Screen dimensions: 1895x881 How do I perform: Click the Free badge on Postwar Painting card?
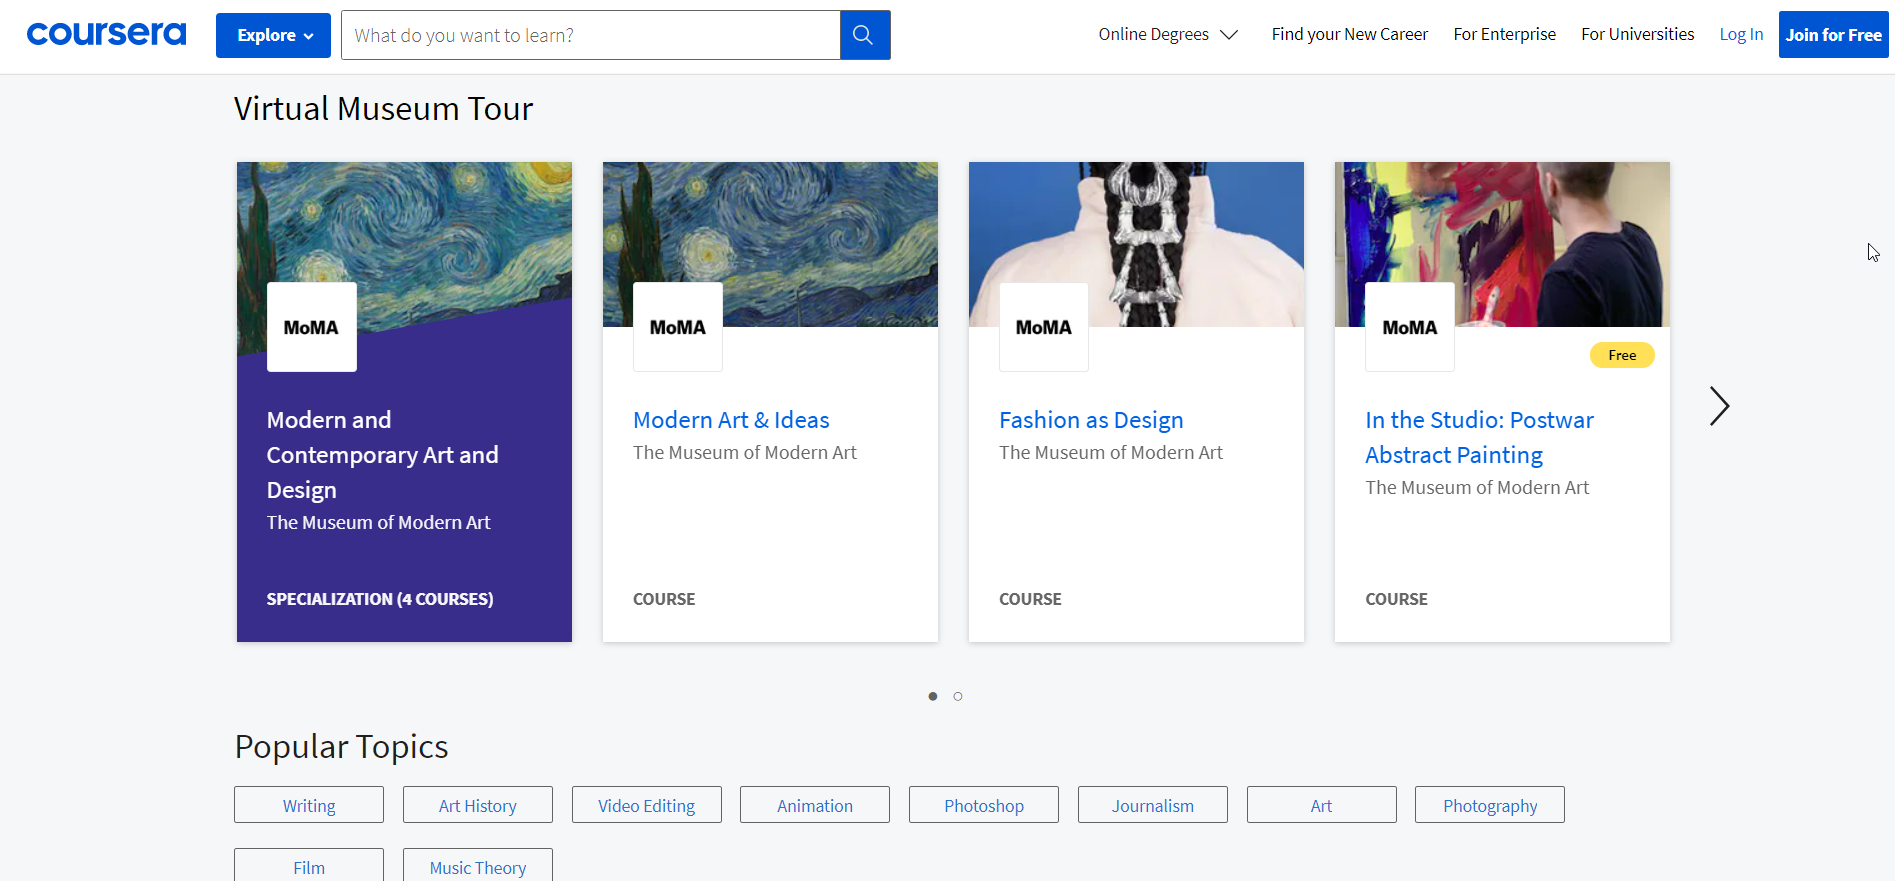[x=1622, y=355]
